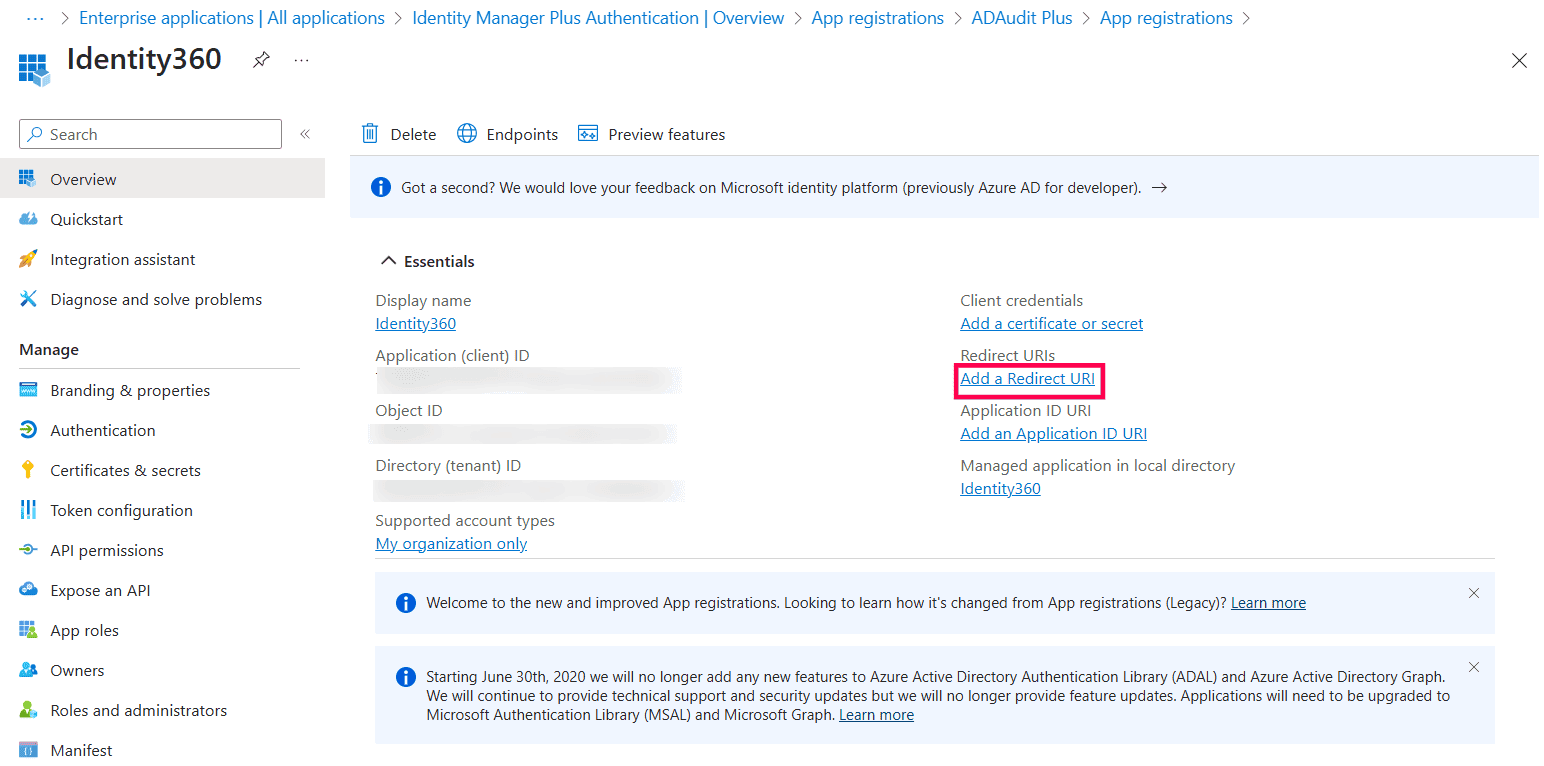Click the Integration assistant rocket icon
This screenshot has width=1544, height=766.
(28, 259)
